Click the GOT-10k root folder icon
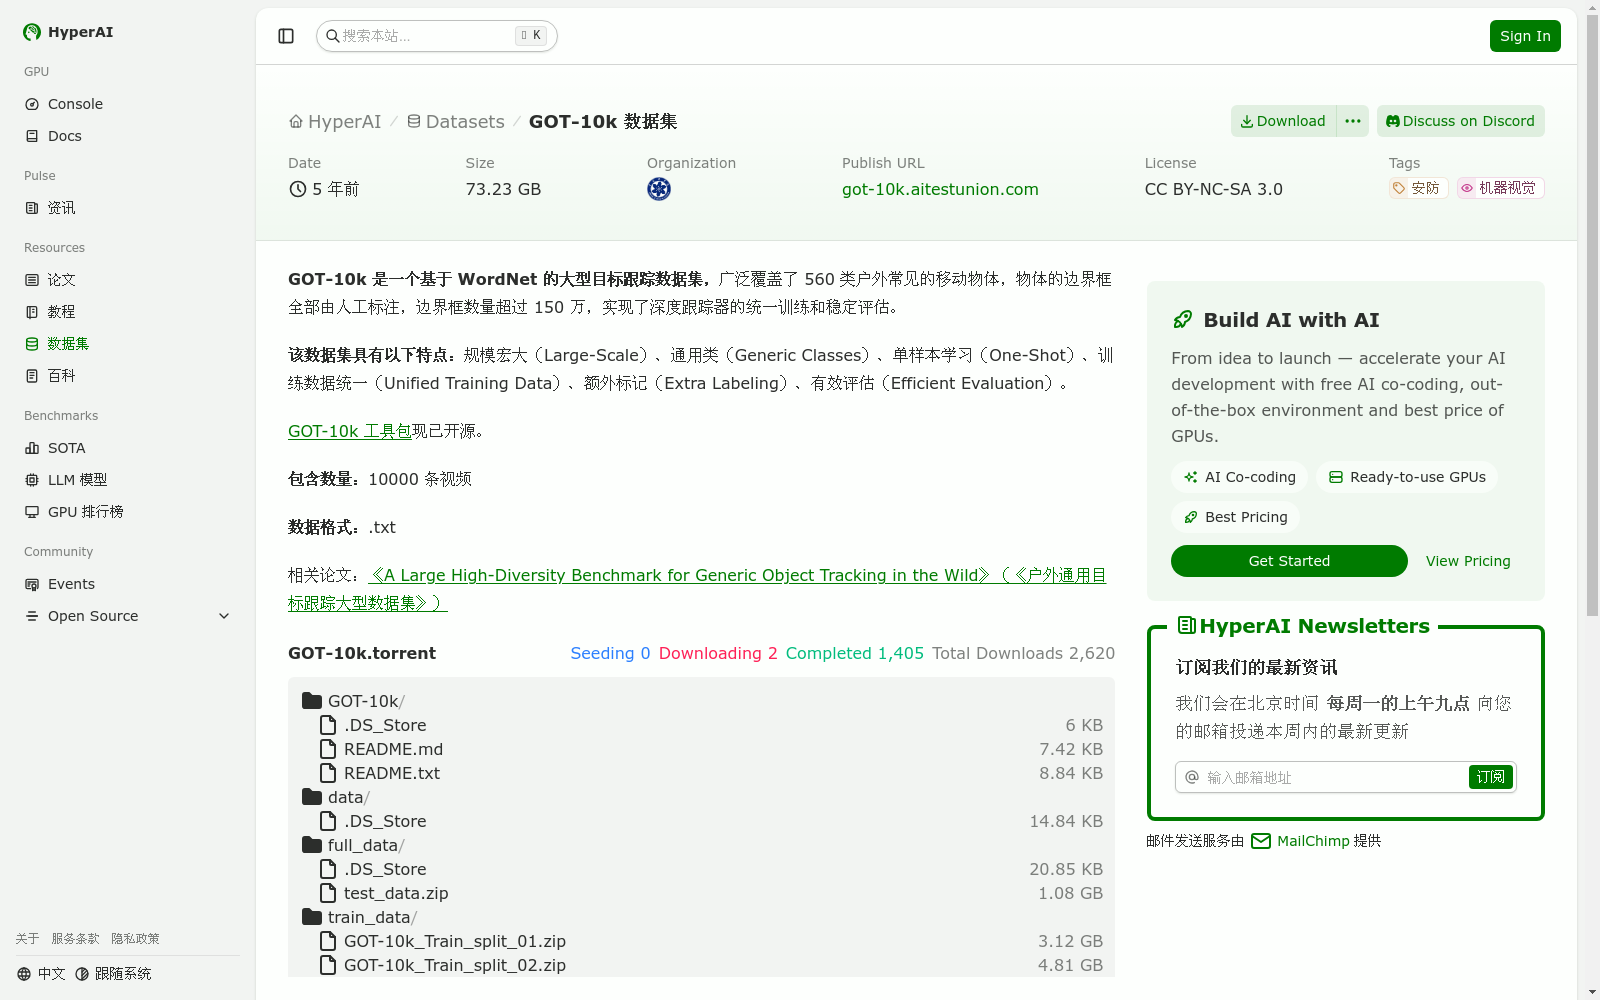This screenshot has width=1600, height=1000. pos(312,701)
